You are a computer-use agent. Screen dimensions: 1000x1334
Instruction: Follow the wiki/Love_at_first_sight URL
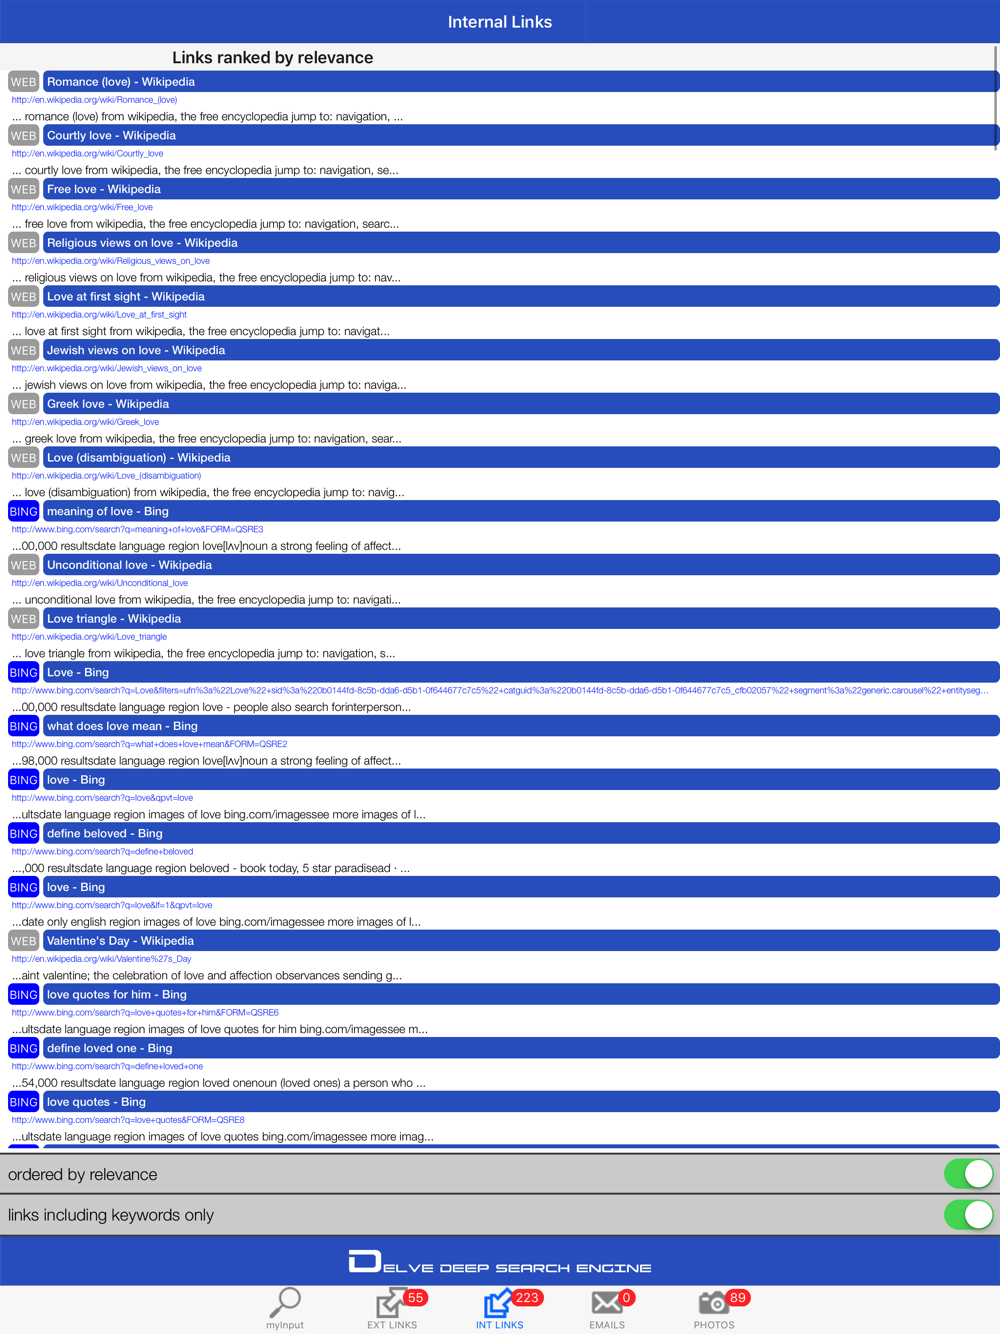(100, 315)
